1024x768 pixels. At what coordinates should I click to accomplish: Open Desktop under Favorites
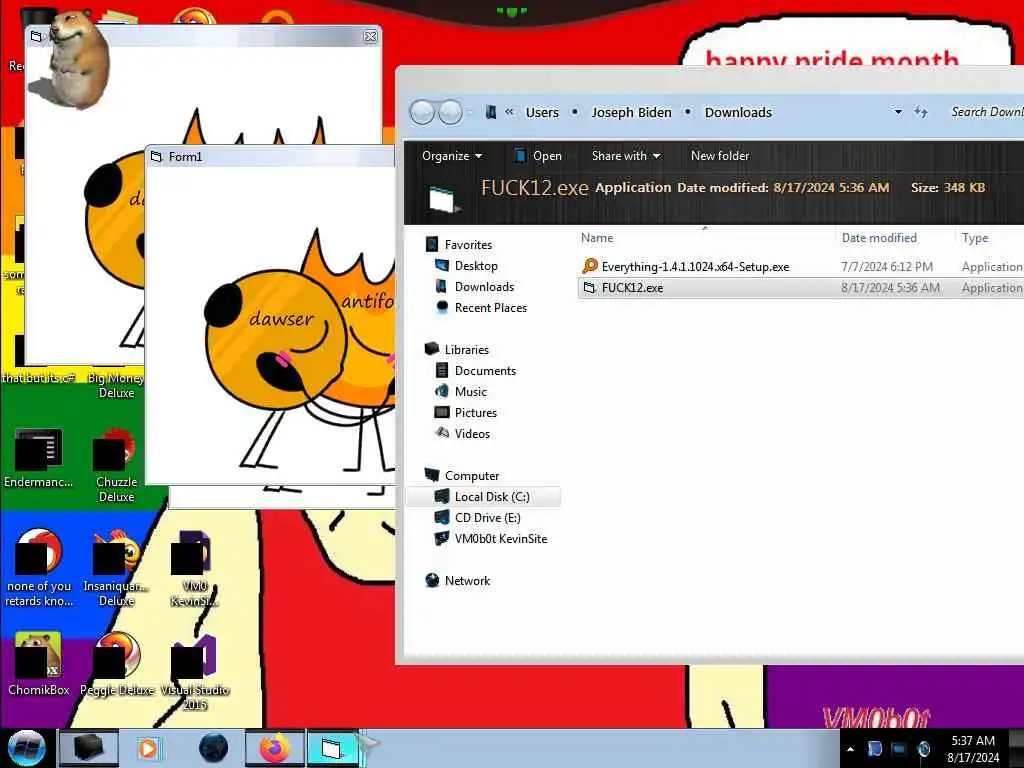(x=476, y=266)
